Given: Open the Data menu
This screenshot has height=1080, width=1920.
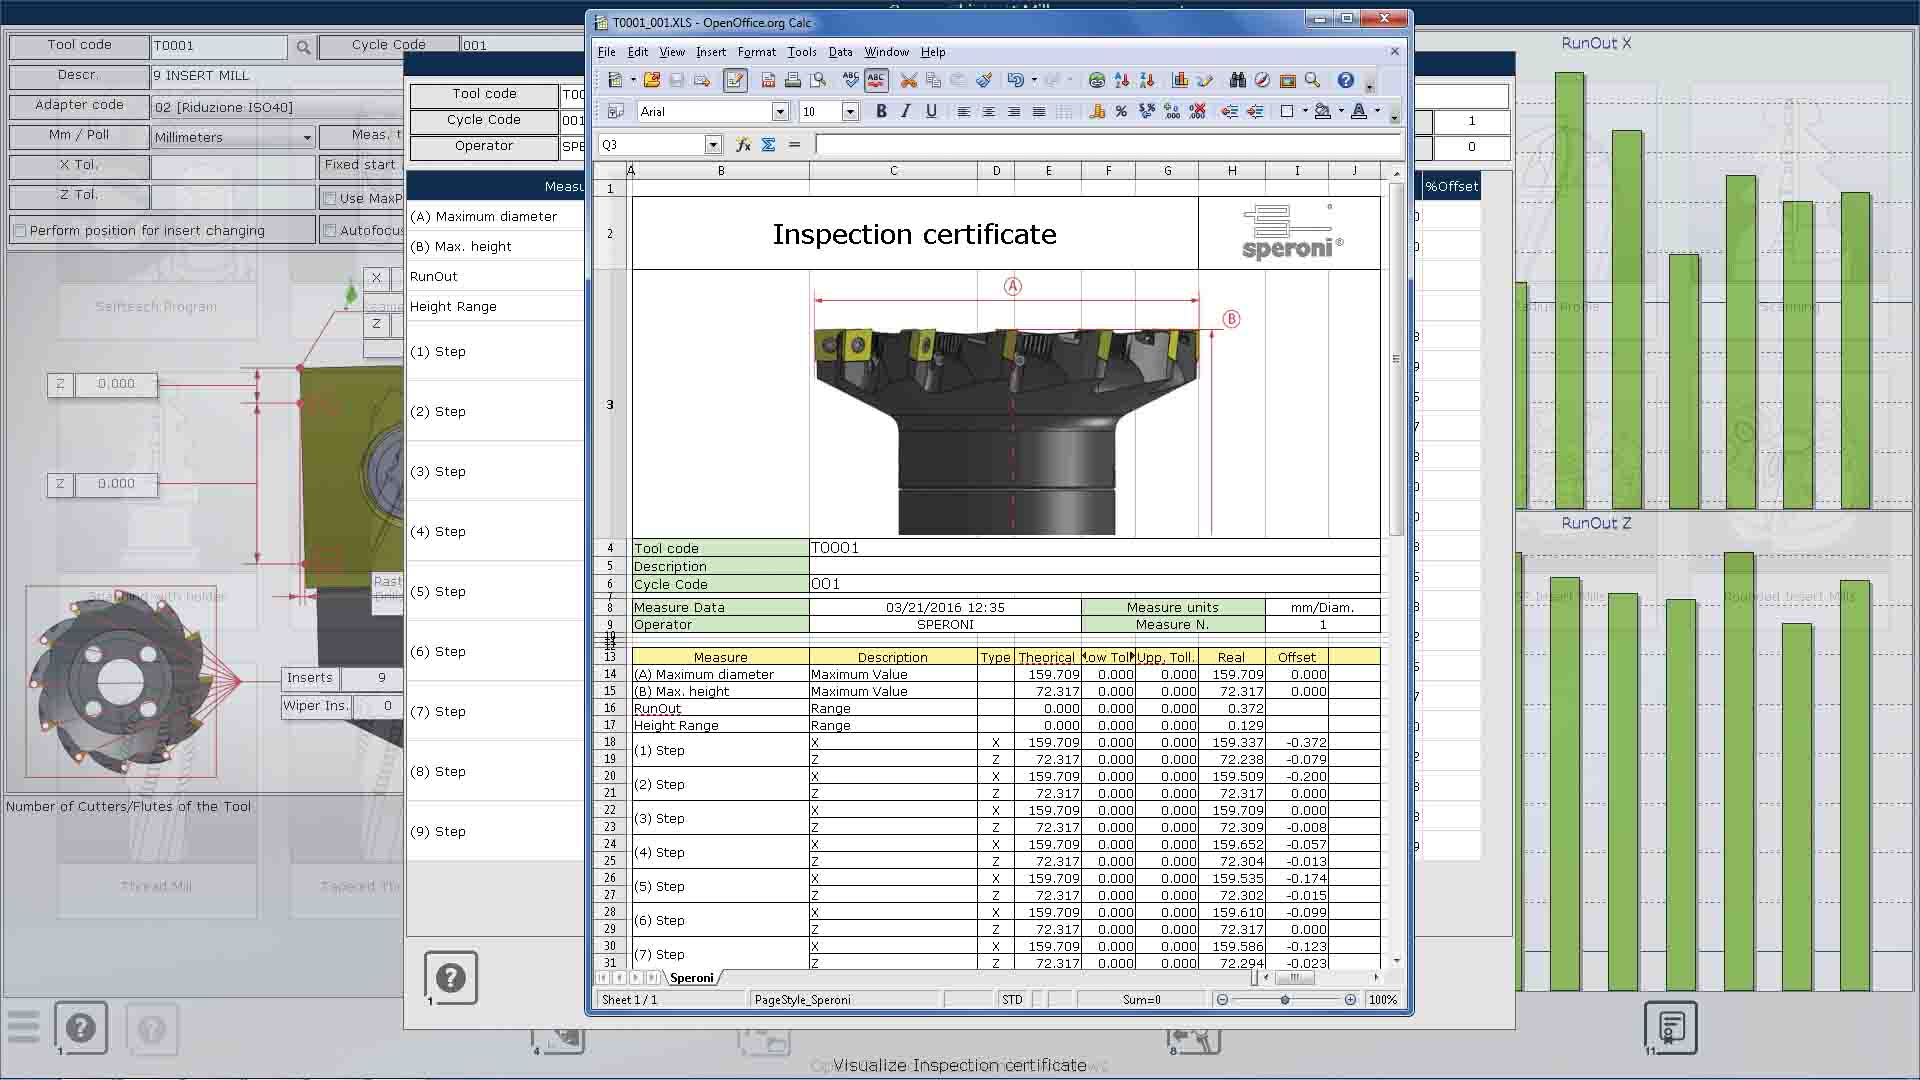Looking at the screenshot, I should click(840, 52).
